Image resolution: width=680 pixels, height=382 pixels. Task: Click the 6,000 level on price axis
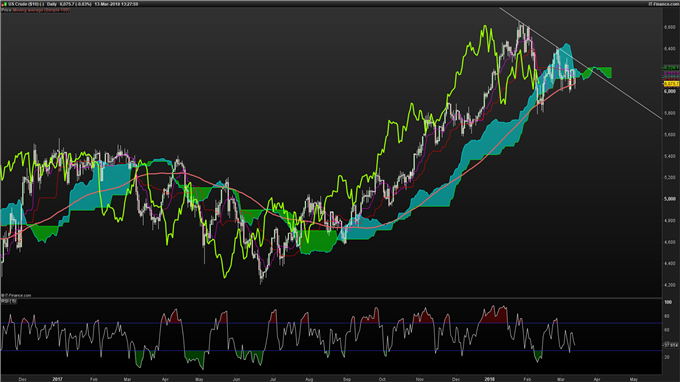[670, 91]
